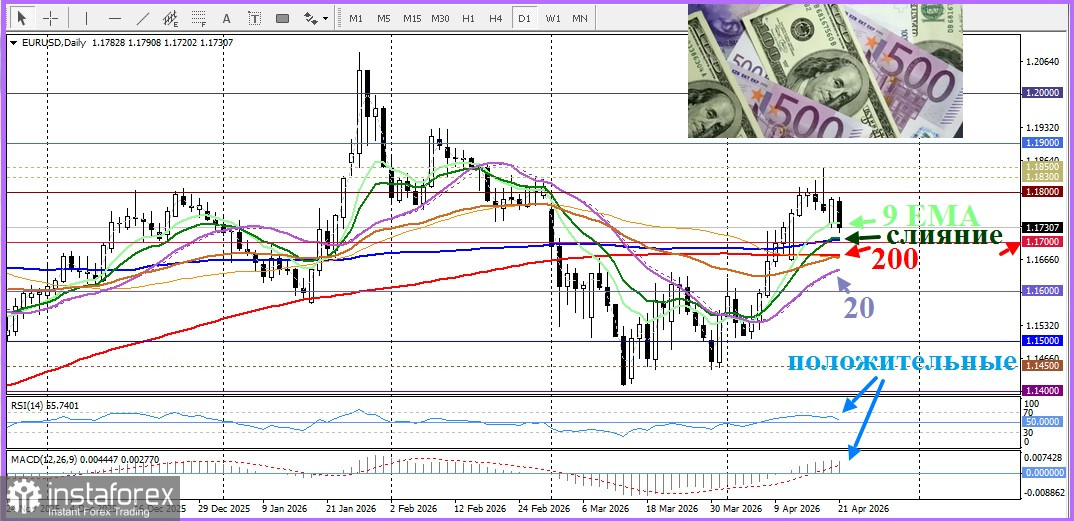This screenshot has height=521, width=1074.
Task: Click the 1.19000 price level label
Action: click(x=1043, y=143)
